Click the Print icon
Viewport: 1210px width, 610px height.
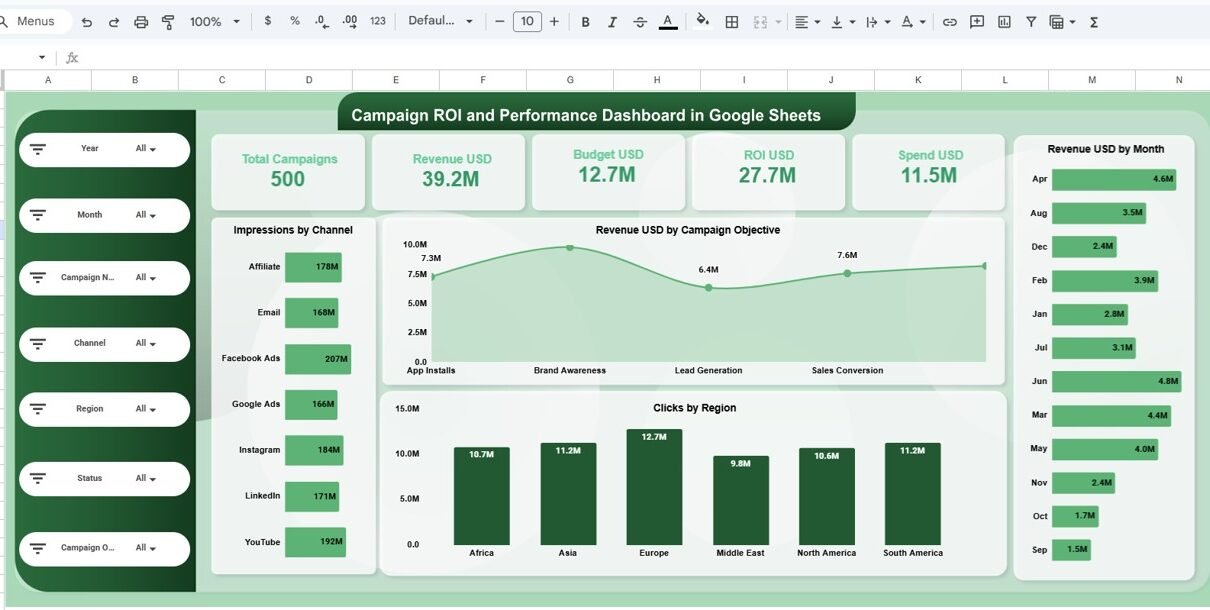click(141, 22)
